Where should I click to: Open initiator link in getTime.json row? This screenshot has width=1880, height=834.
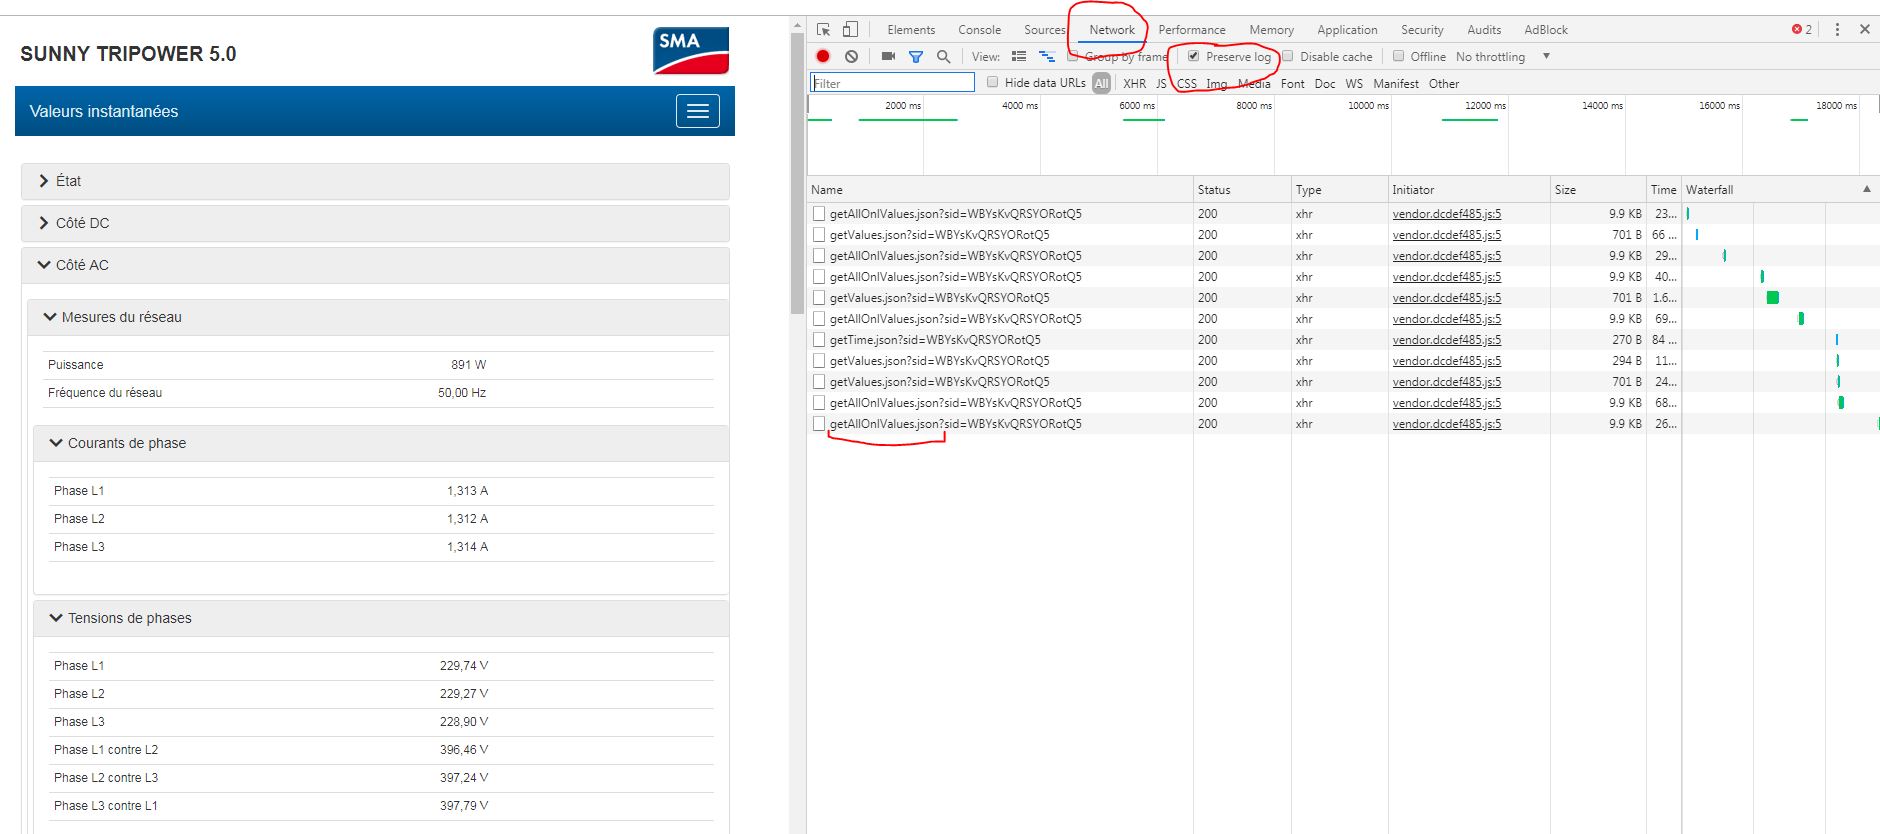coord(1446,340)
